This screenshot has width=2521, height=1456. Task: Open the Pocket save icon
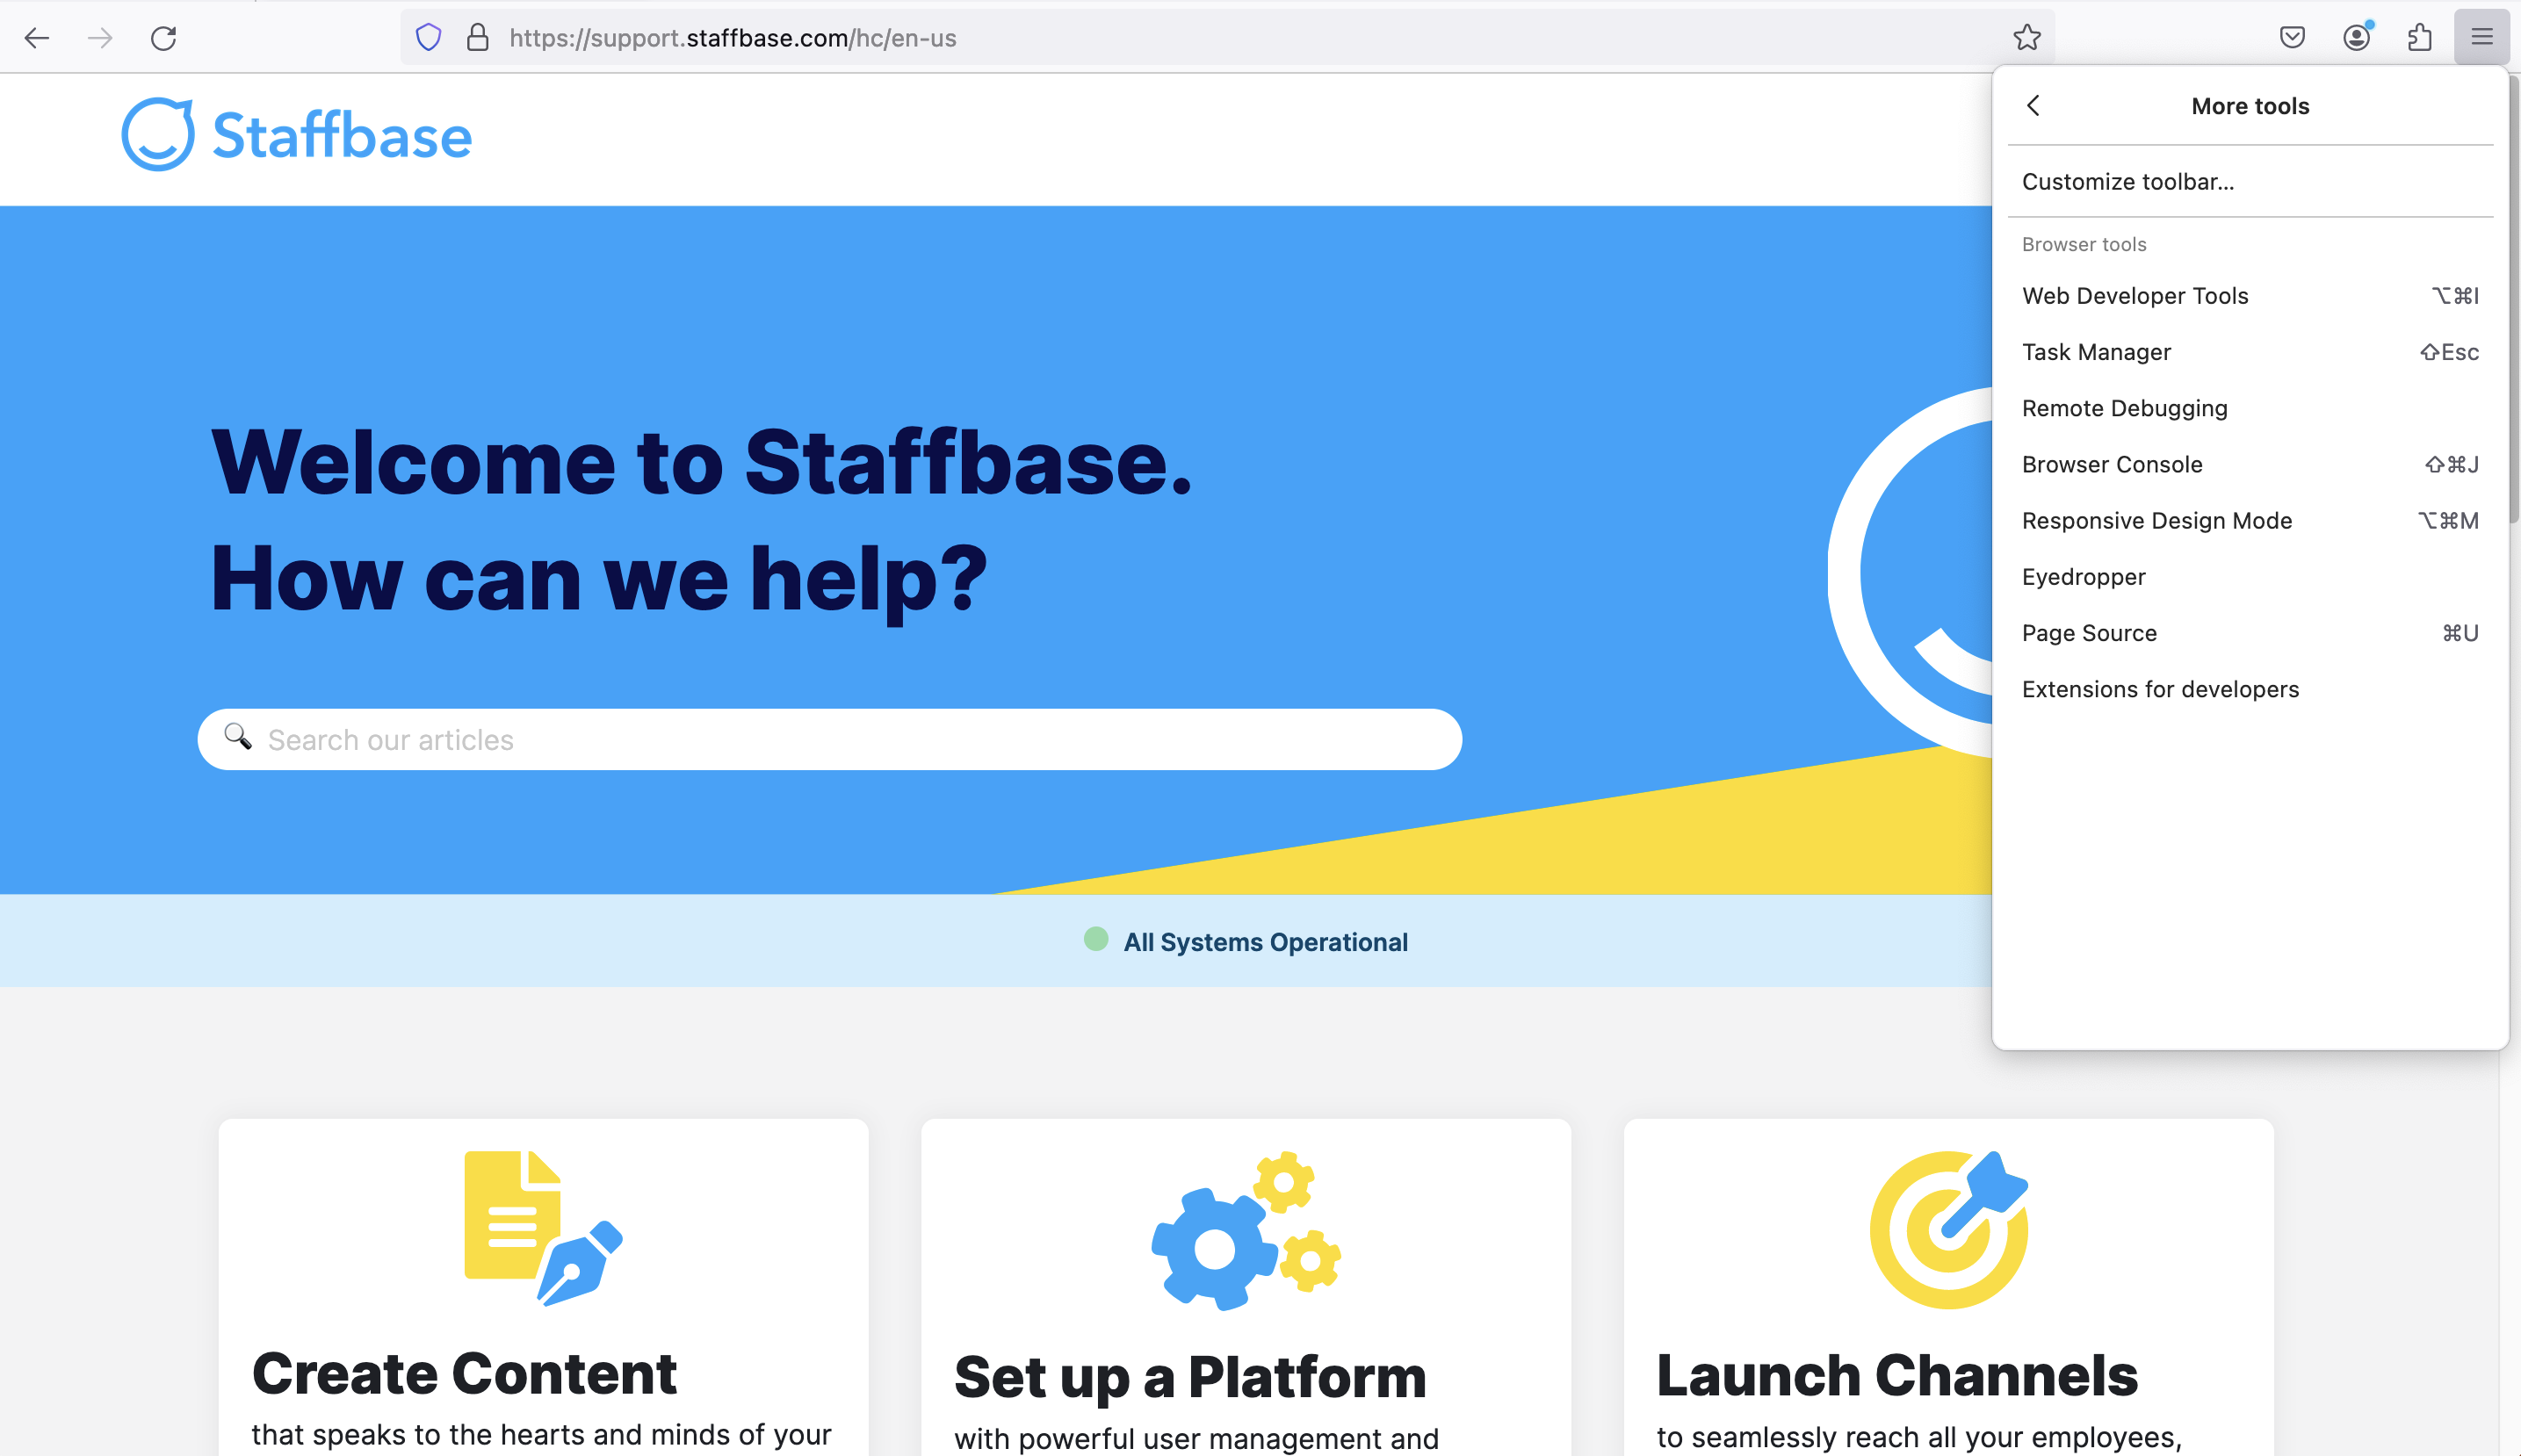pos(2292,38)
